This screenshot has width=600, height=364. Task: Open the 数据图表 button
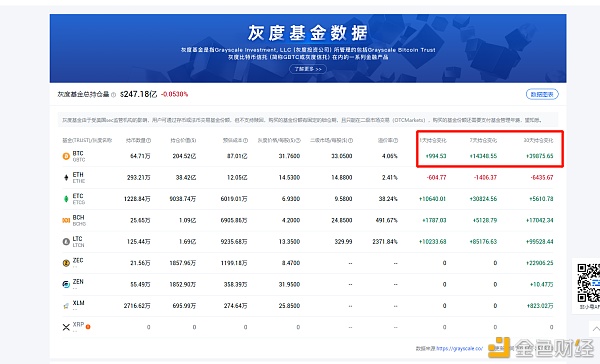[542, 94]
